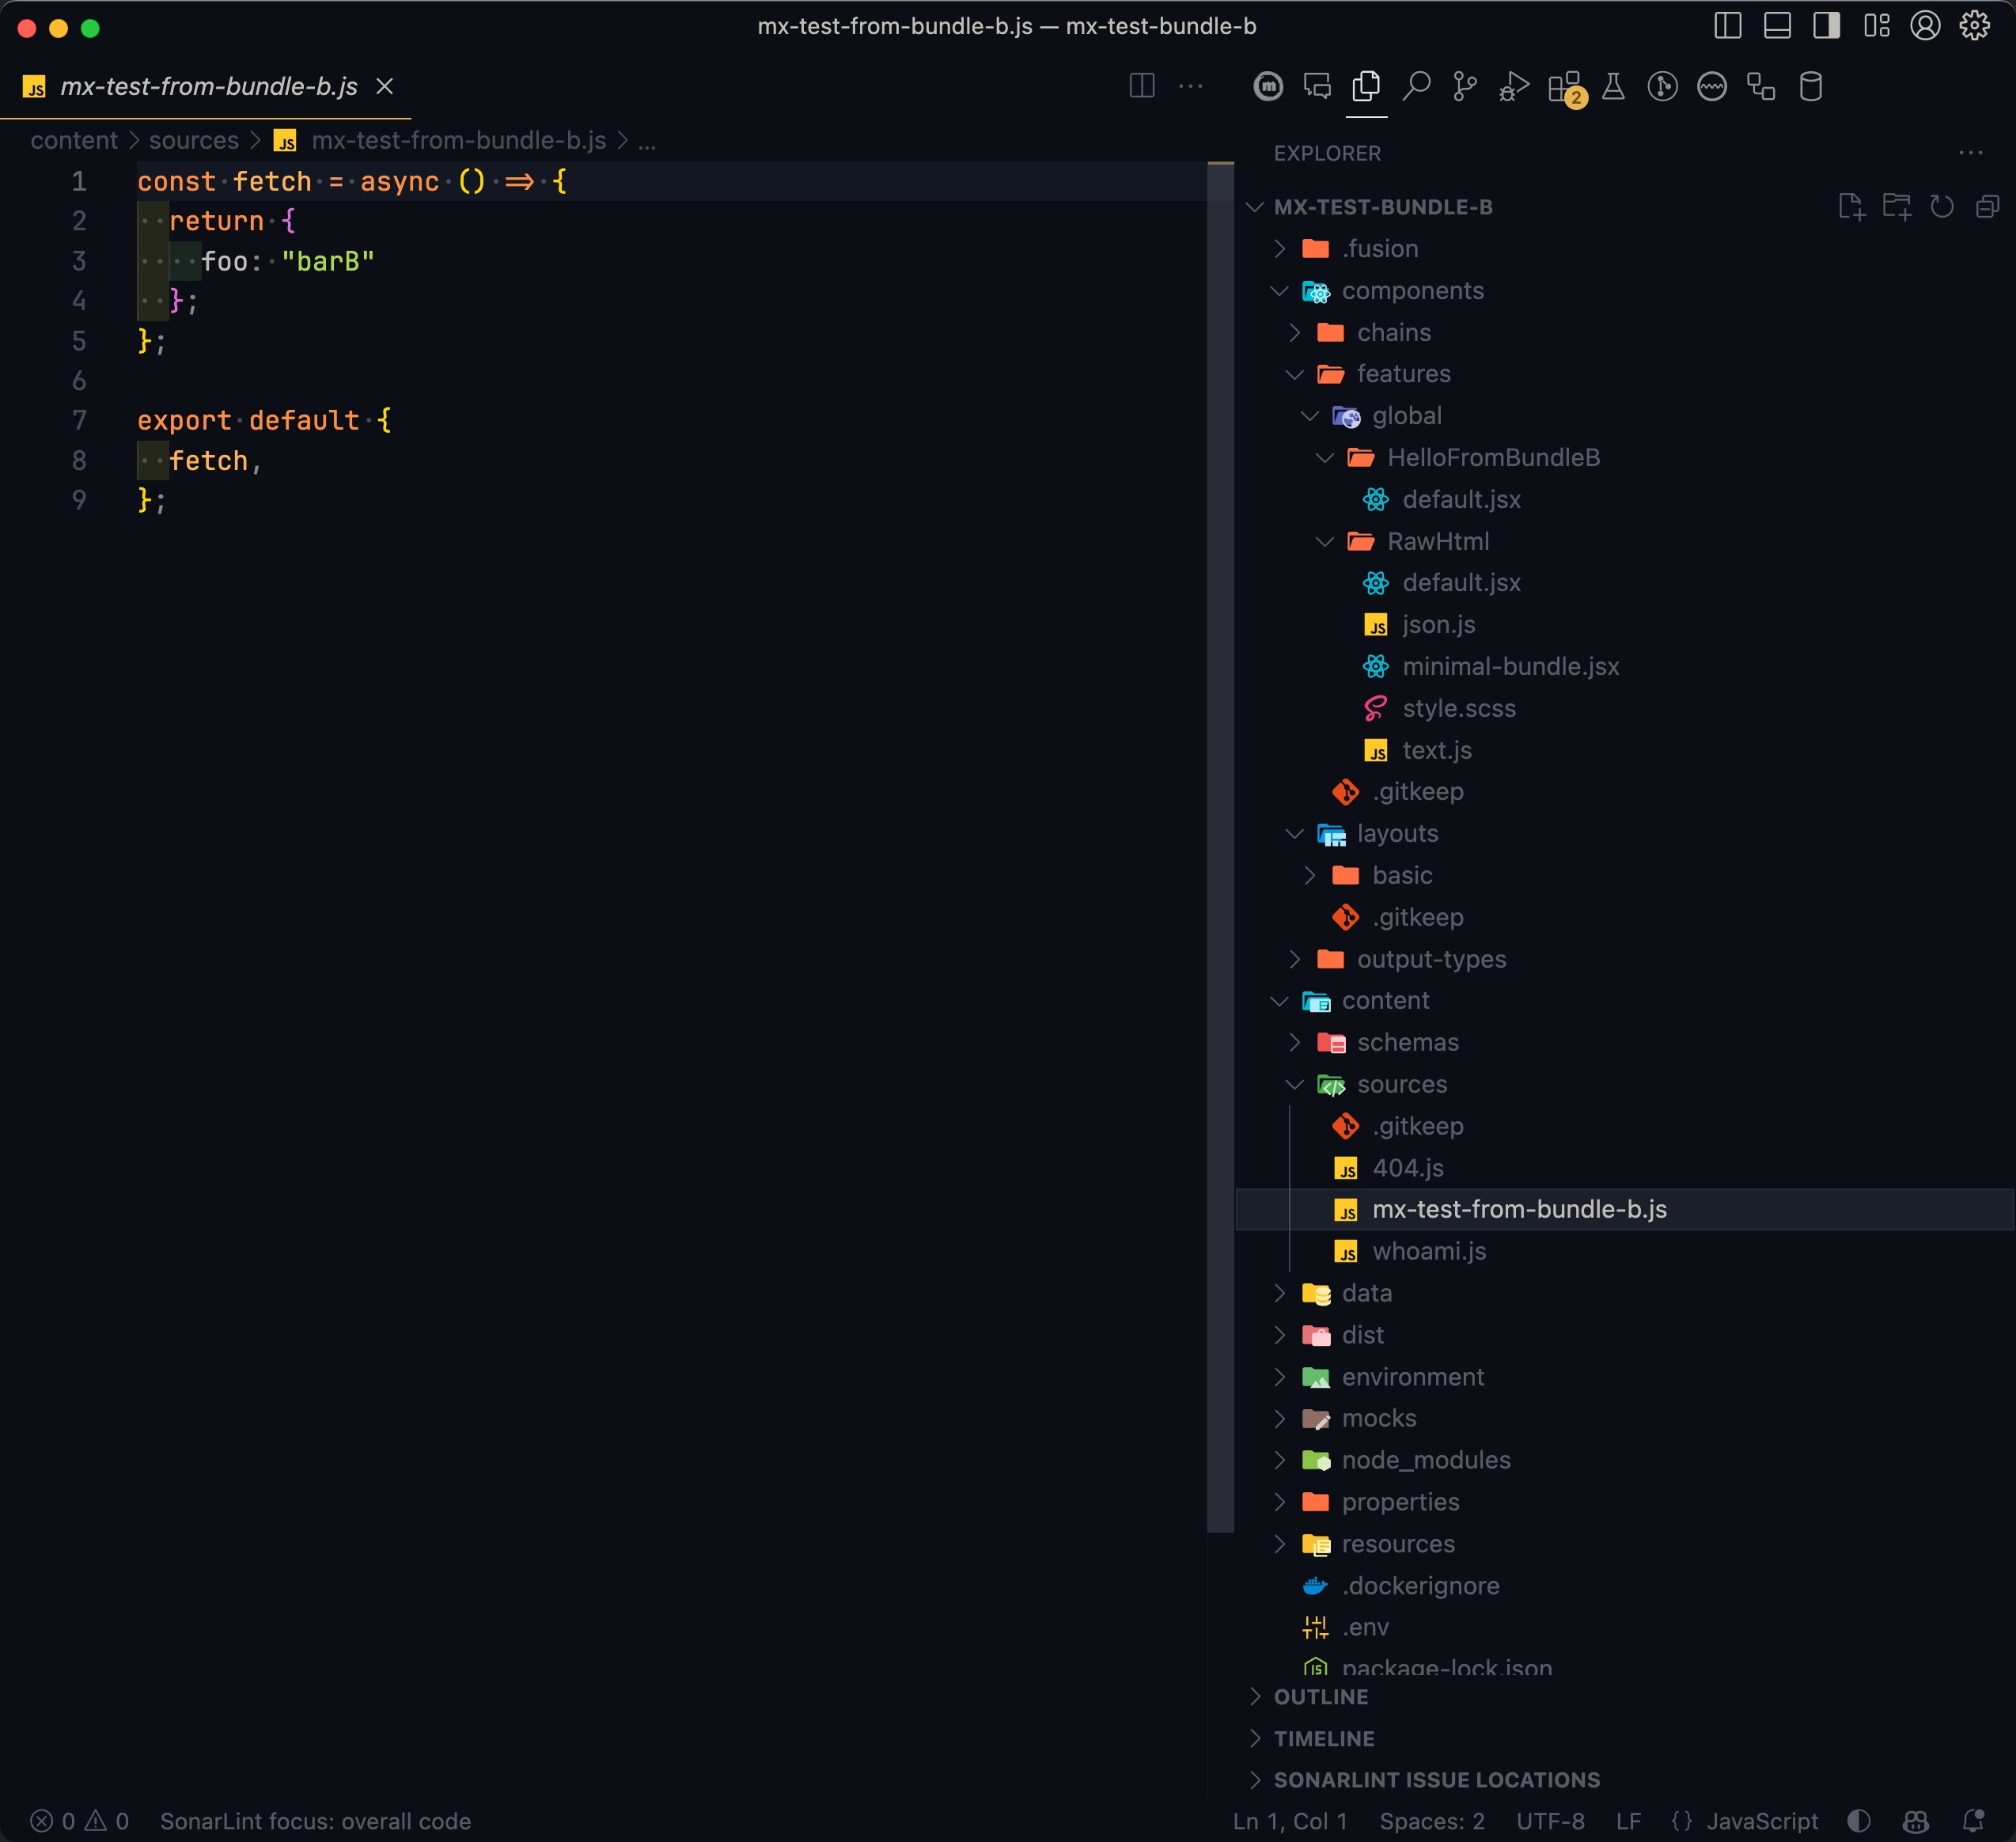This screenshot has height=1842, width=2016.
Task: Open style.scss under RawHtml
Action: (x=1625, y=708)
